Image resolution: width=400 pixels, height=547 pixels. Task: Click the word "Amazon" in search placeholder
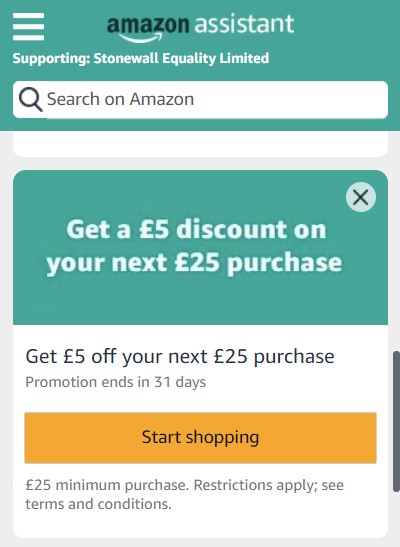162,99
